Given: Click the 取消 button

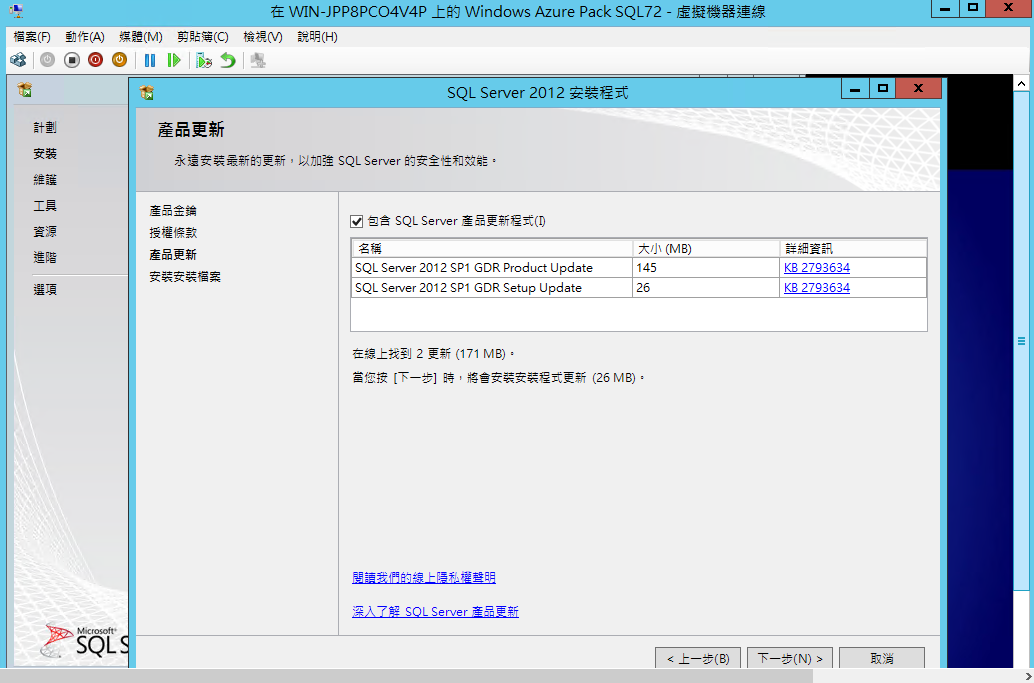Looking at the screenshot, I should tap(882, 658).
